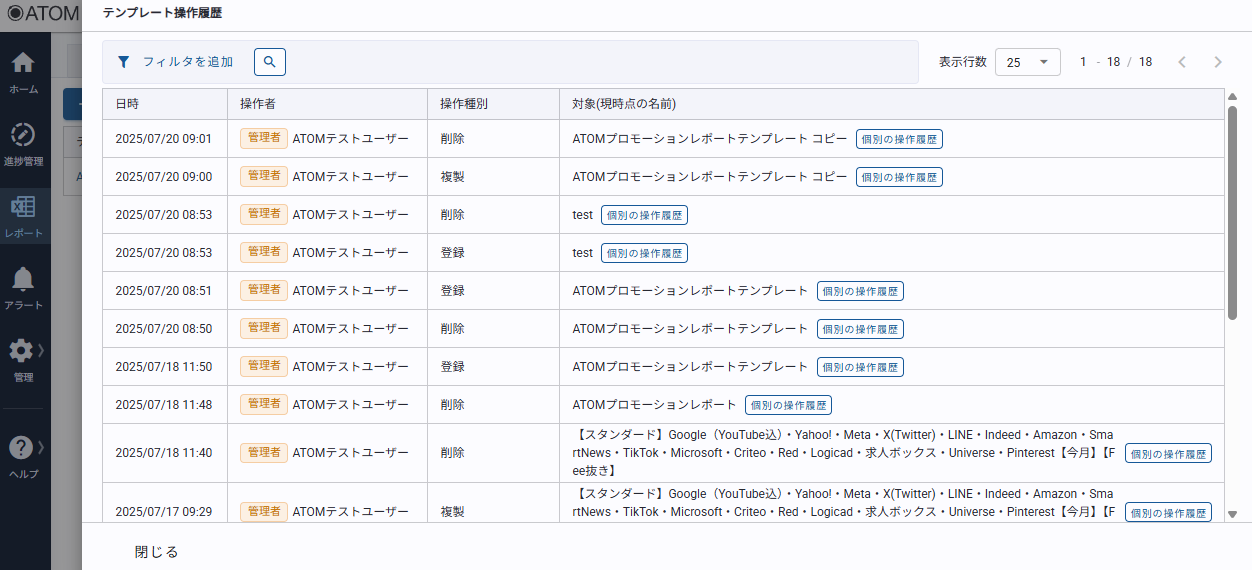Click フィルタを追加 link

click(x=187, y=62)
